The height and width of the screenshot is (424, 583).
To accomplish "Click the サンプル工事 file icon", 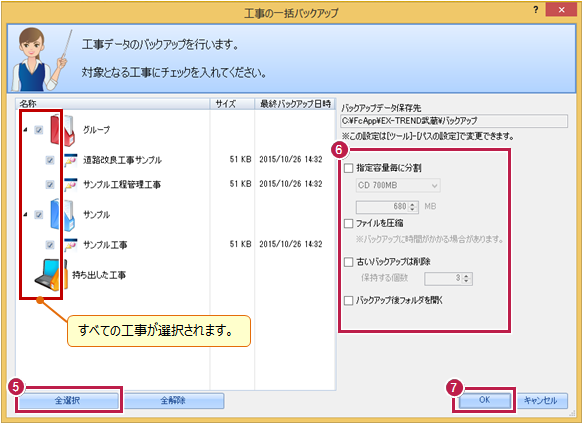I will (x=70, y=245).
